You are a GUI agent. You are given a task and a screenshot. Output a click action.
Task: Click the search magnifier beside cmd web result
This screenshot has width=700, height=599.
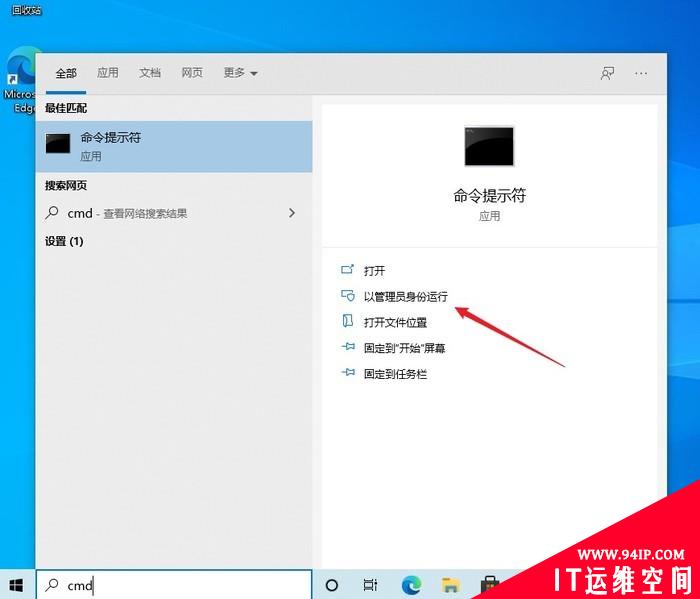pos(52,212)
